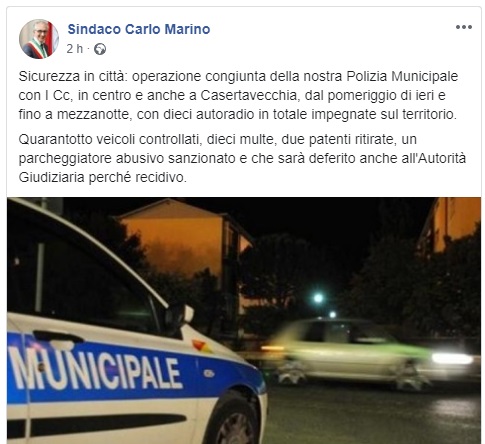
Task: Click the word Casertavecchia in the post
Action: coord(248,95)
